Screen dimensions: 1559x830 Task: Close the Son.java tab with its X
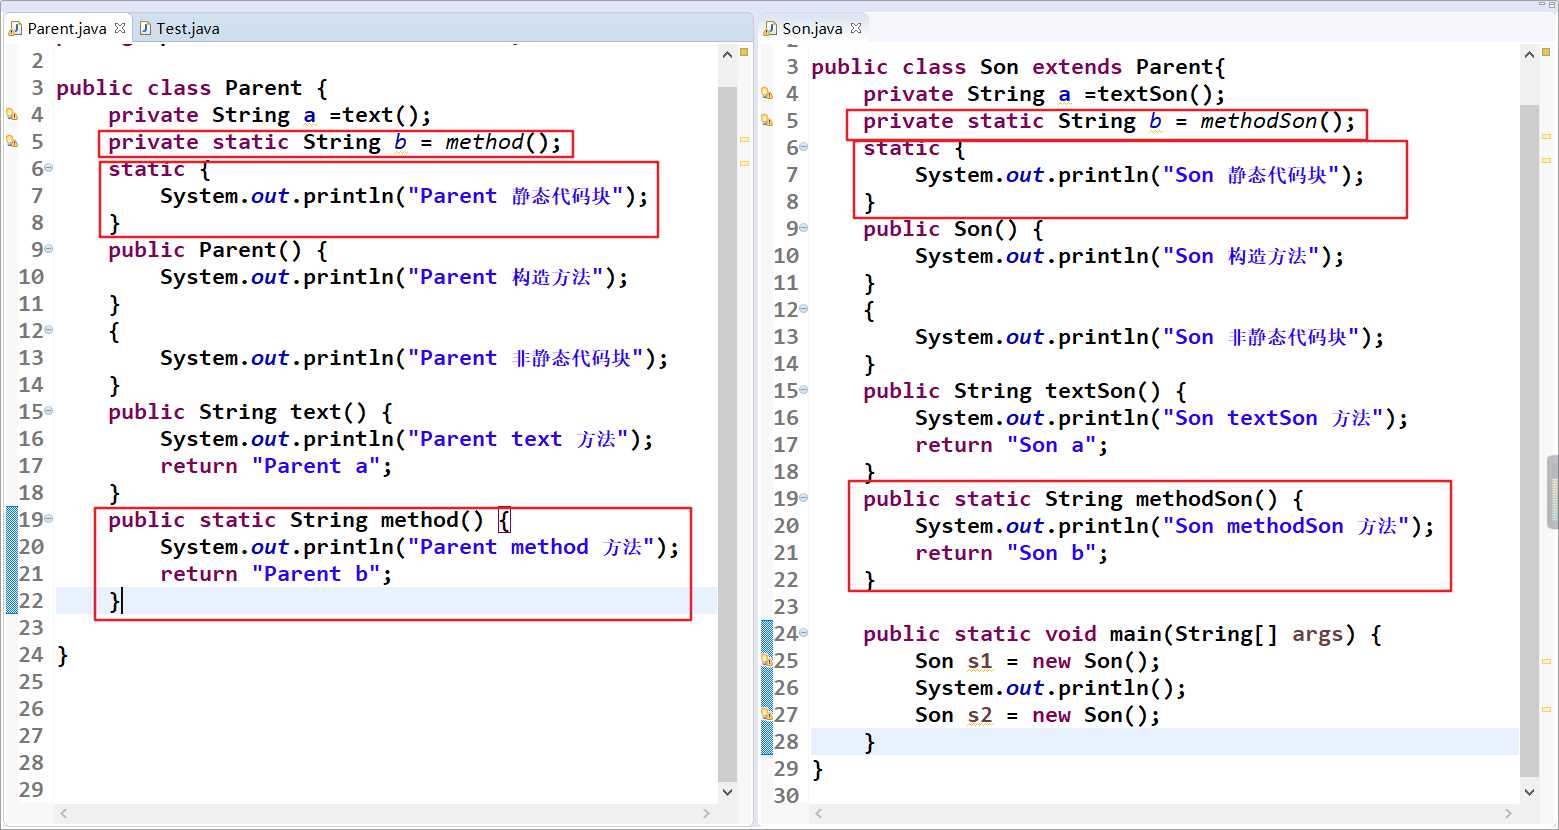pyautogui.click(x=856, y=28)
